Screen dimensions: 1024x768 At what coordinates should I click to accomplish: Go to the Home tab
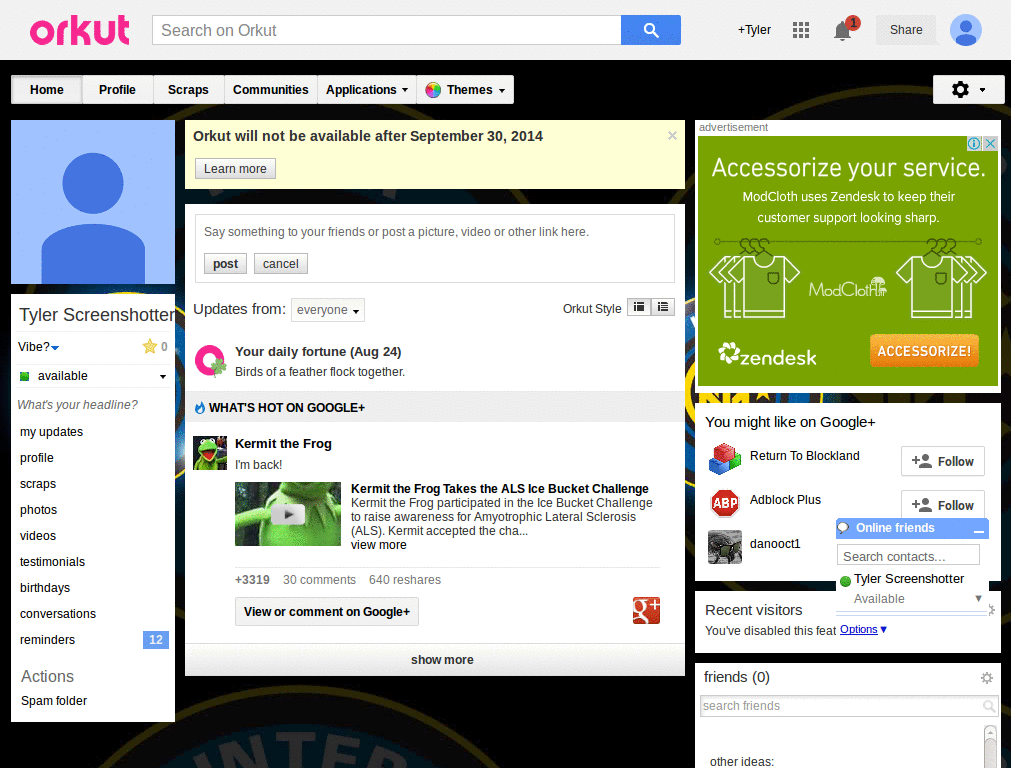pos(46,89)
